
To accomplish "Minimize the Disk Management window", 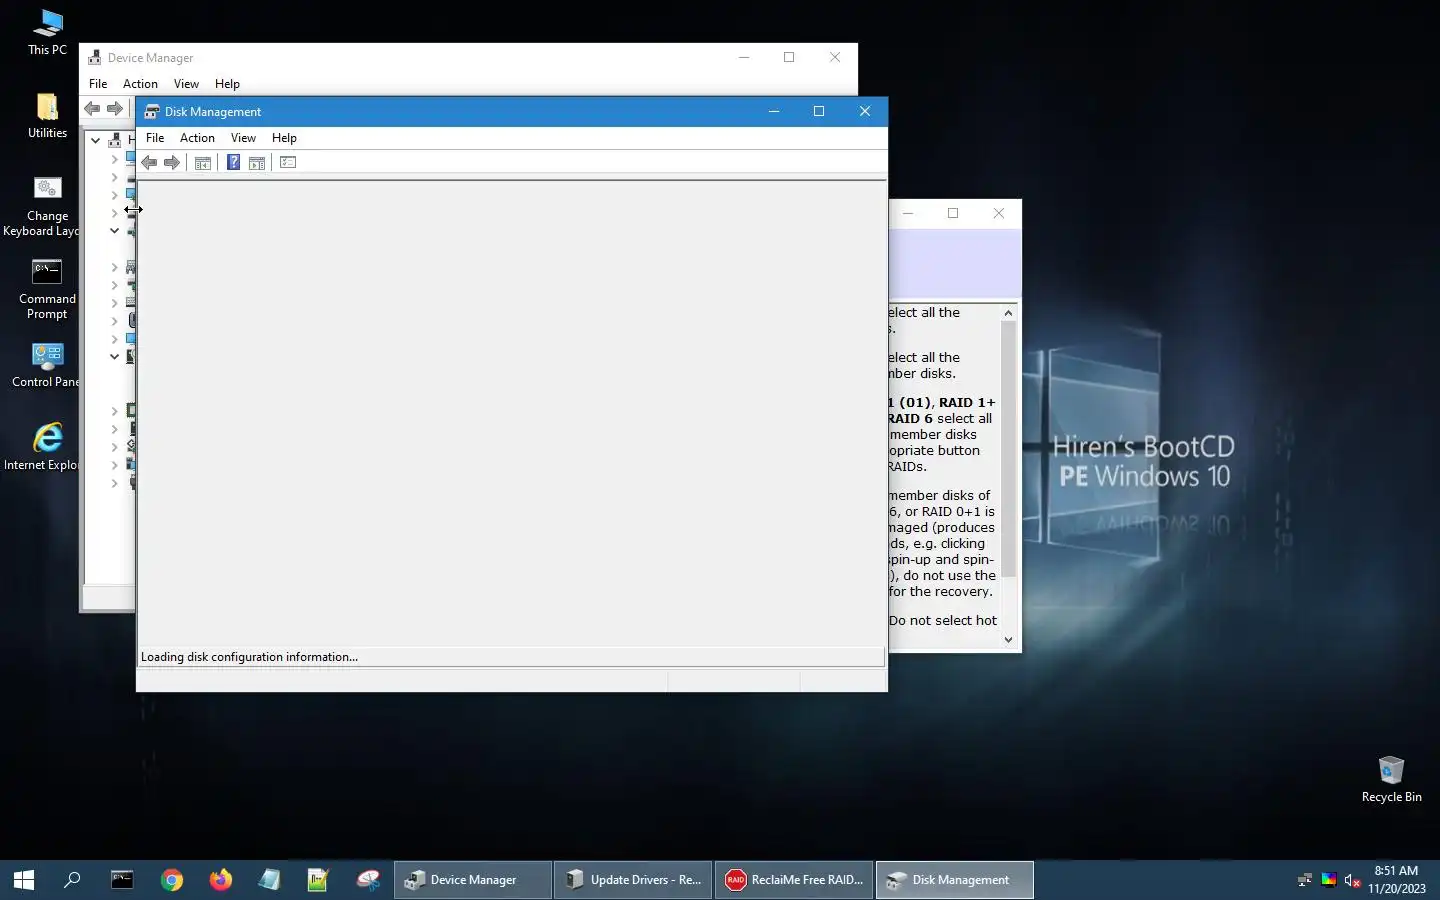I will [x=773, y=111].
